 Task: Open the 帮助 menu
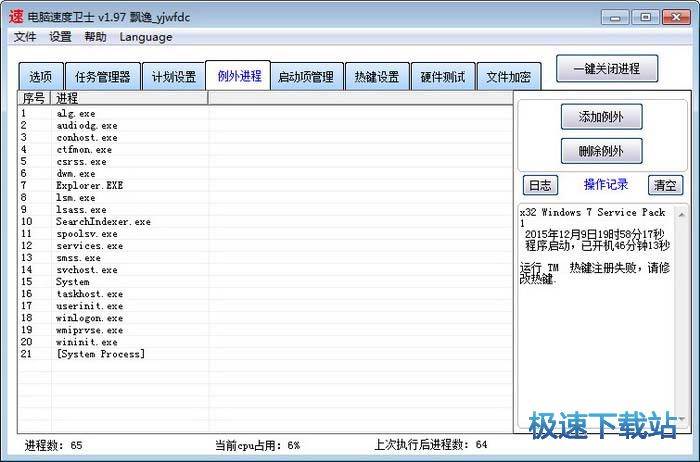tap(95, 37)
